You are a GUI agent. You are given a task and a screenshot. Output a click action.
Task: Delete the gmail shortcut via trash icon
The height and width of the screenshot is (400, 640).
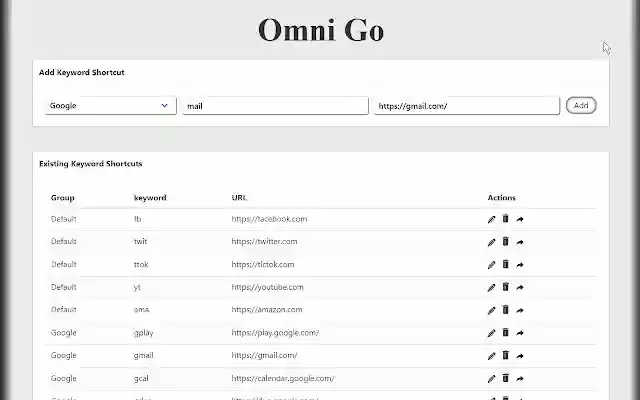click(505, 355)
